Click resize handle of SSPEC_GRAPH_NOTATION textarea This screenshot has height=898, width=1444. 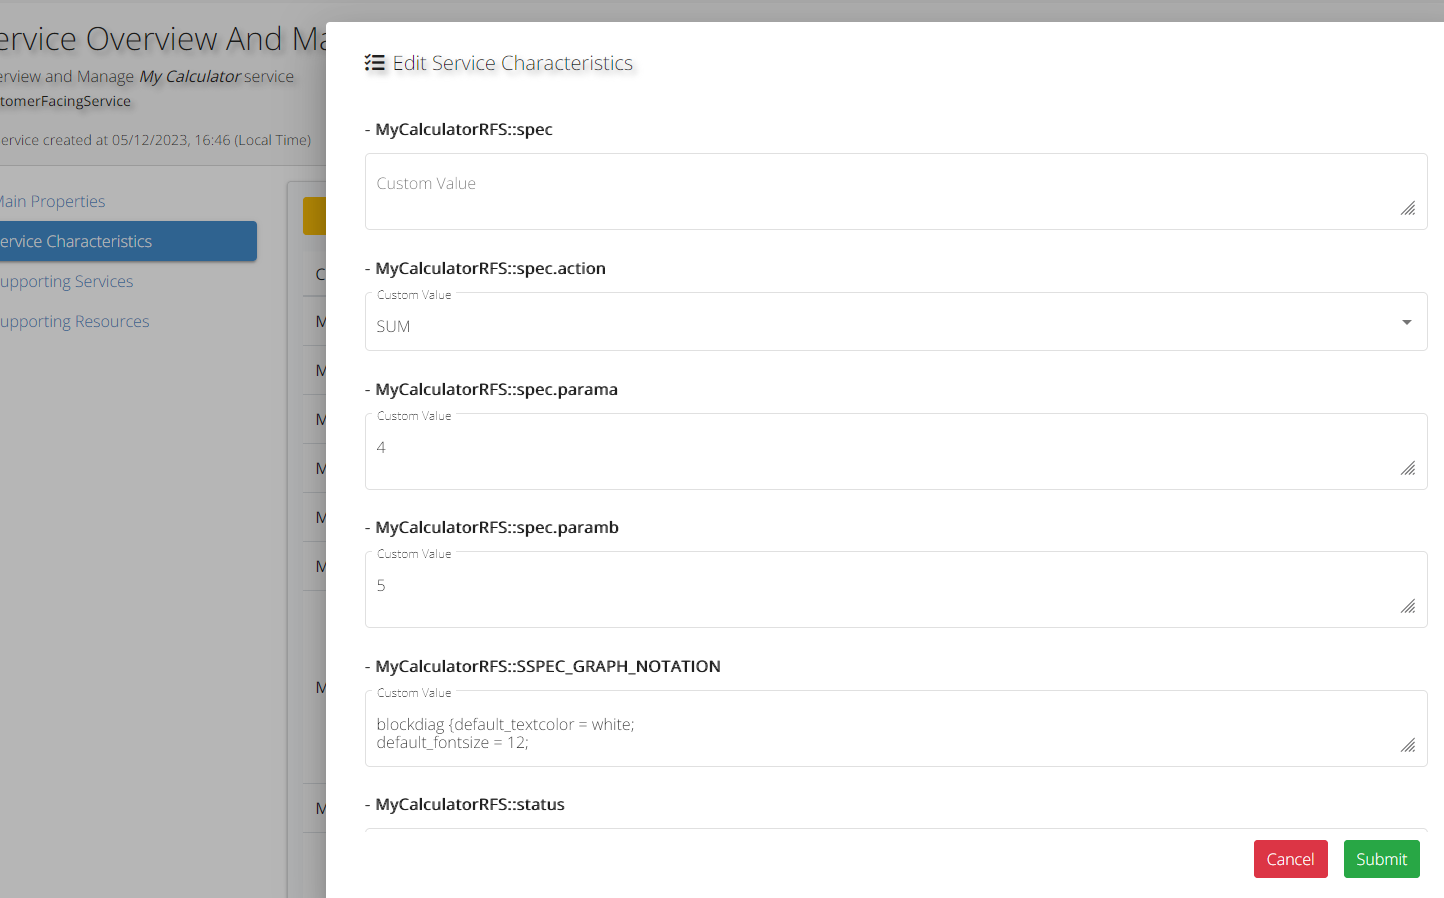[x=1408, y=745]
